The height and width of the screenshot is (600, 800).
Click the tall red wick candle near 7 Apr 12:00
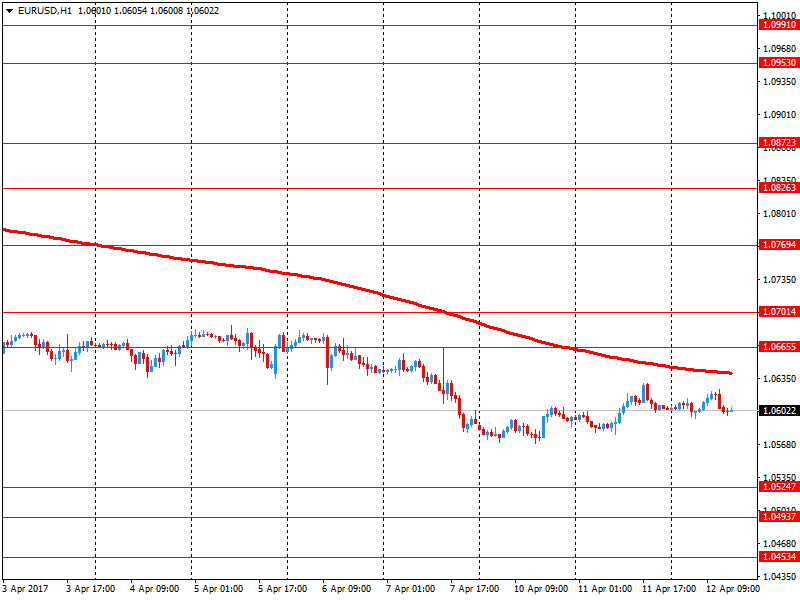[443, 375]
